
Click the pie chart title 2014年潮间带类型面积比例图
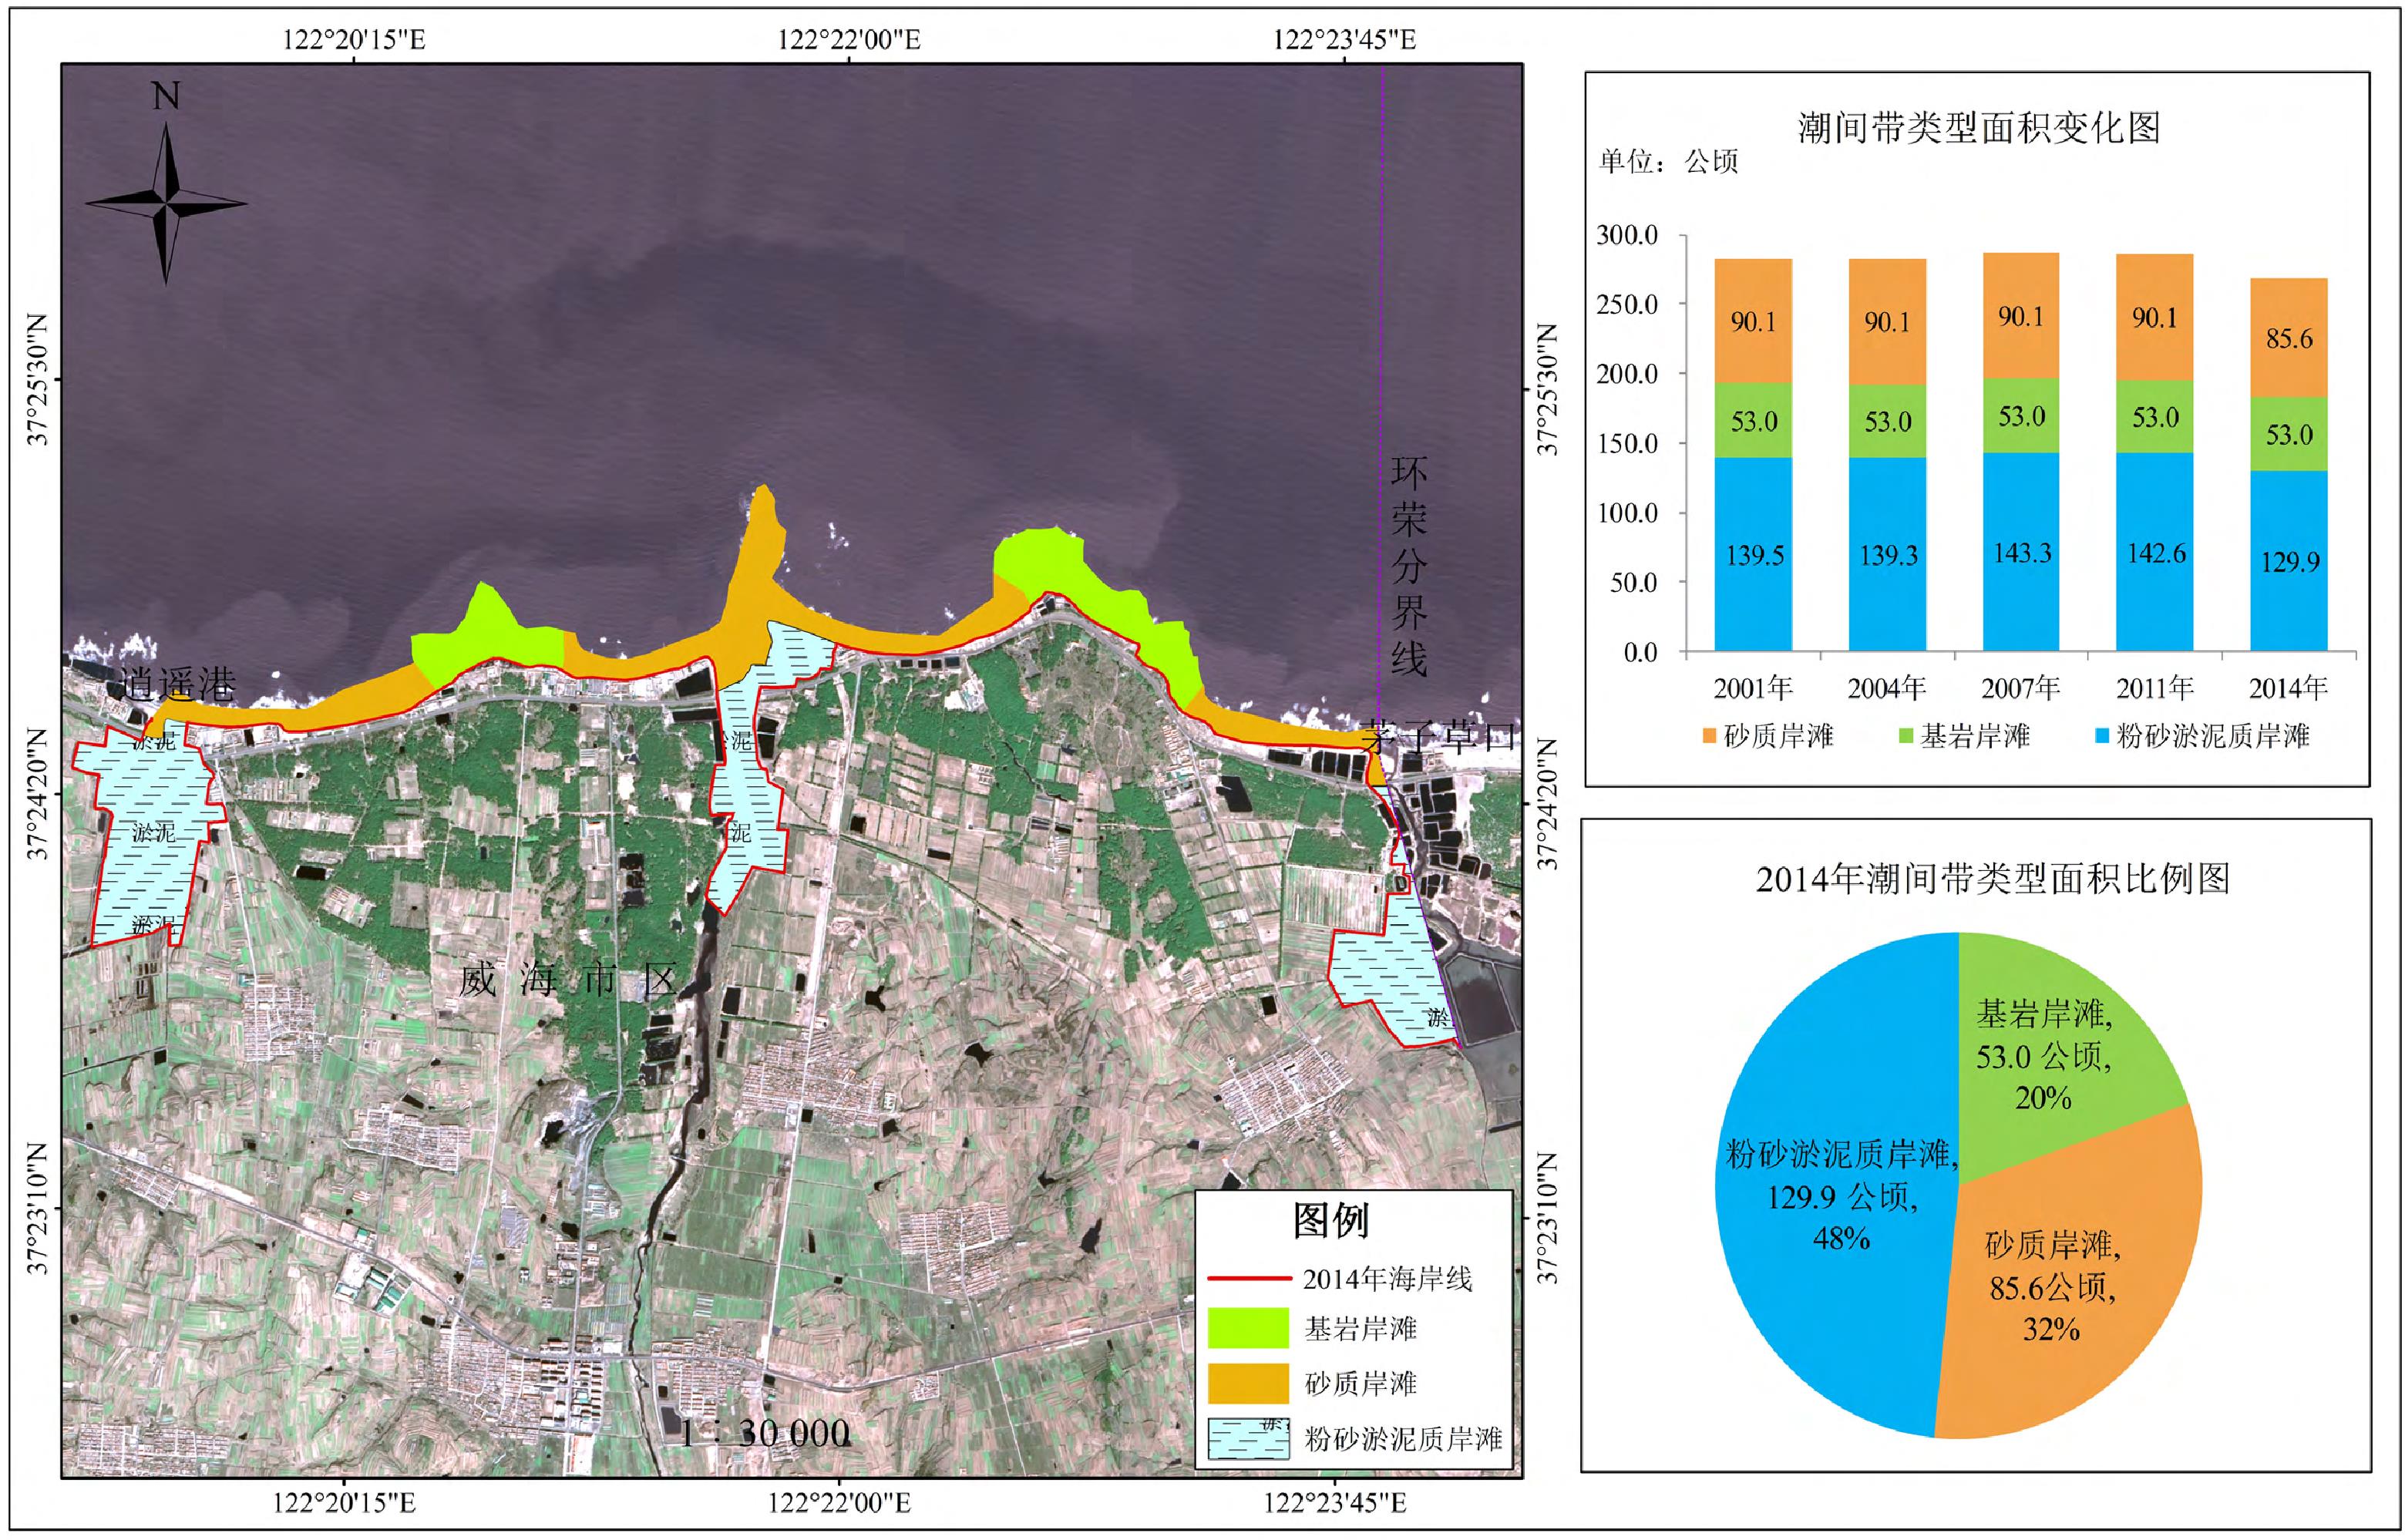pyautogui.click(x=1992, y=879)
